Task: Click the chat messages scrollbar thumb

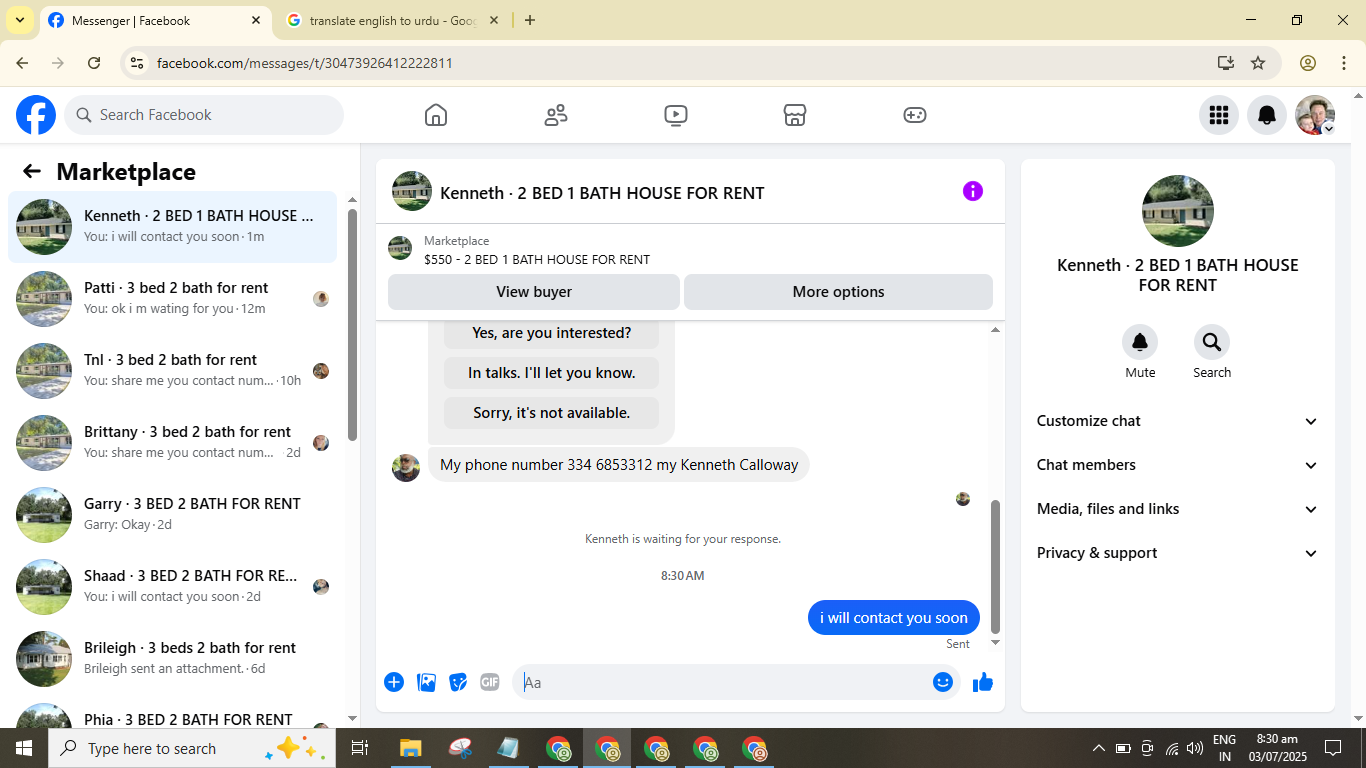Action: [x=995, y=566]
